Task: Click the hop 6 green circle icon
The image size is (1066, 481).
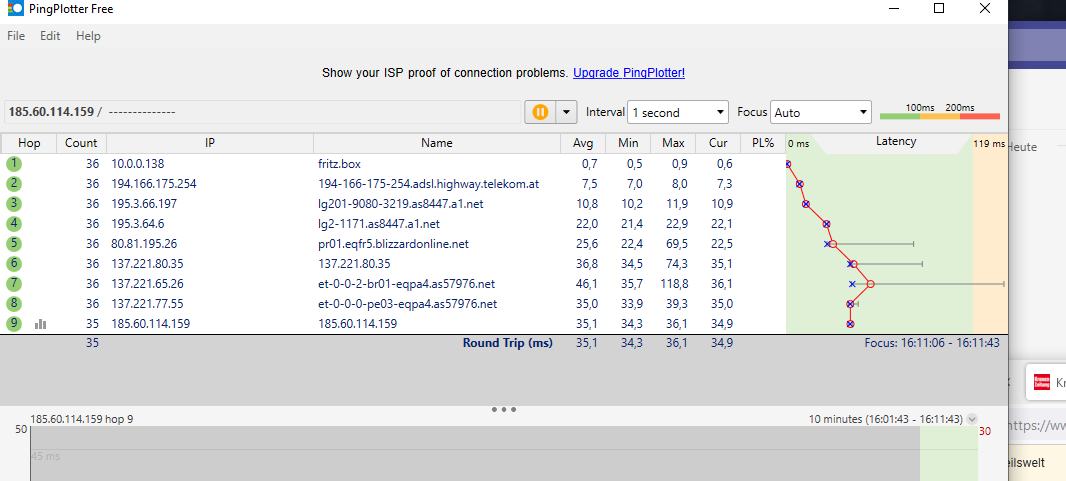Action: click(x=14, y=264)
